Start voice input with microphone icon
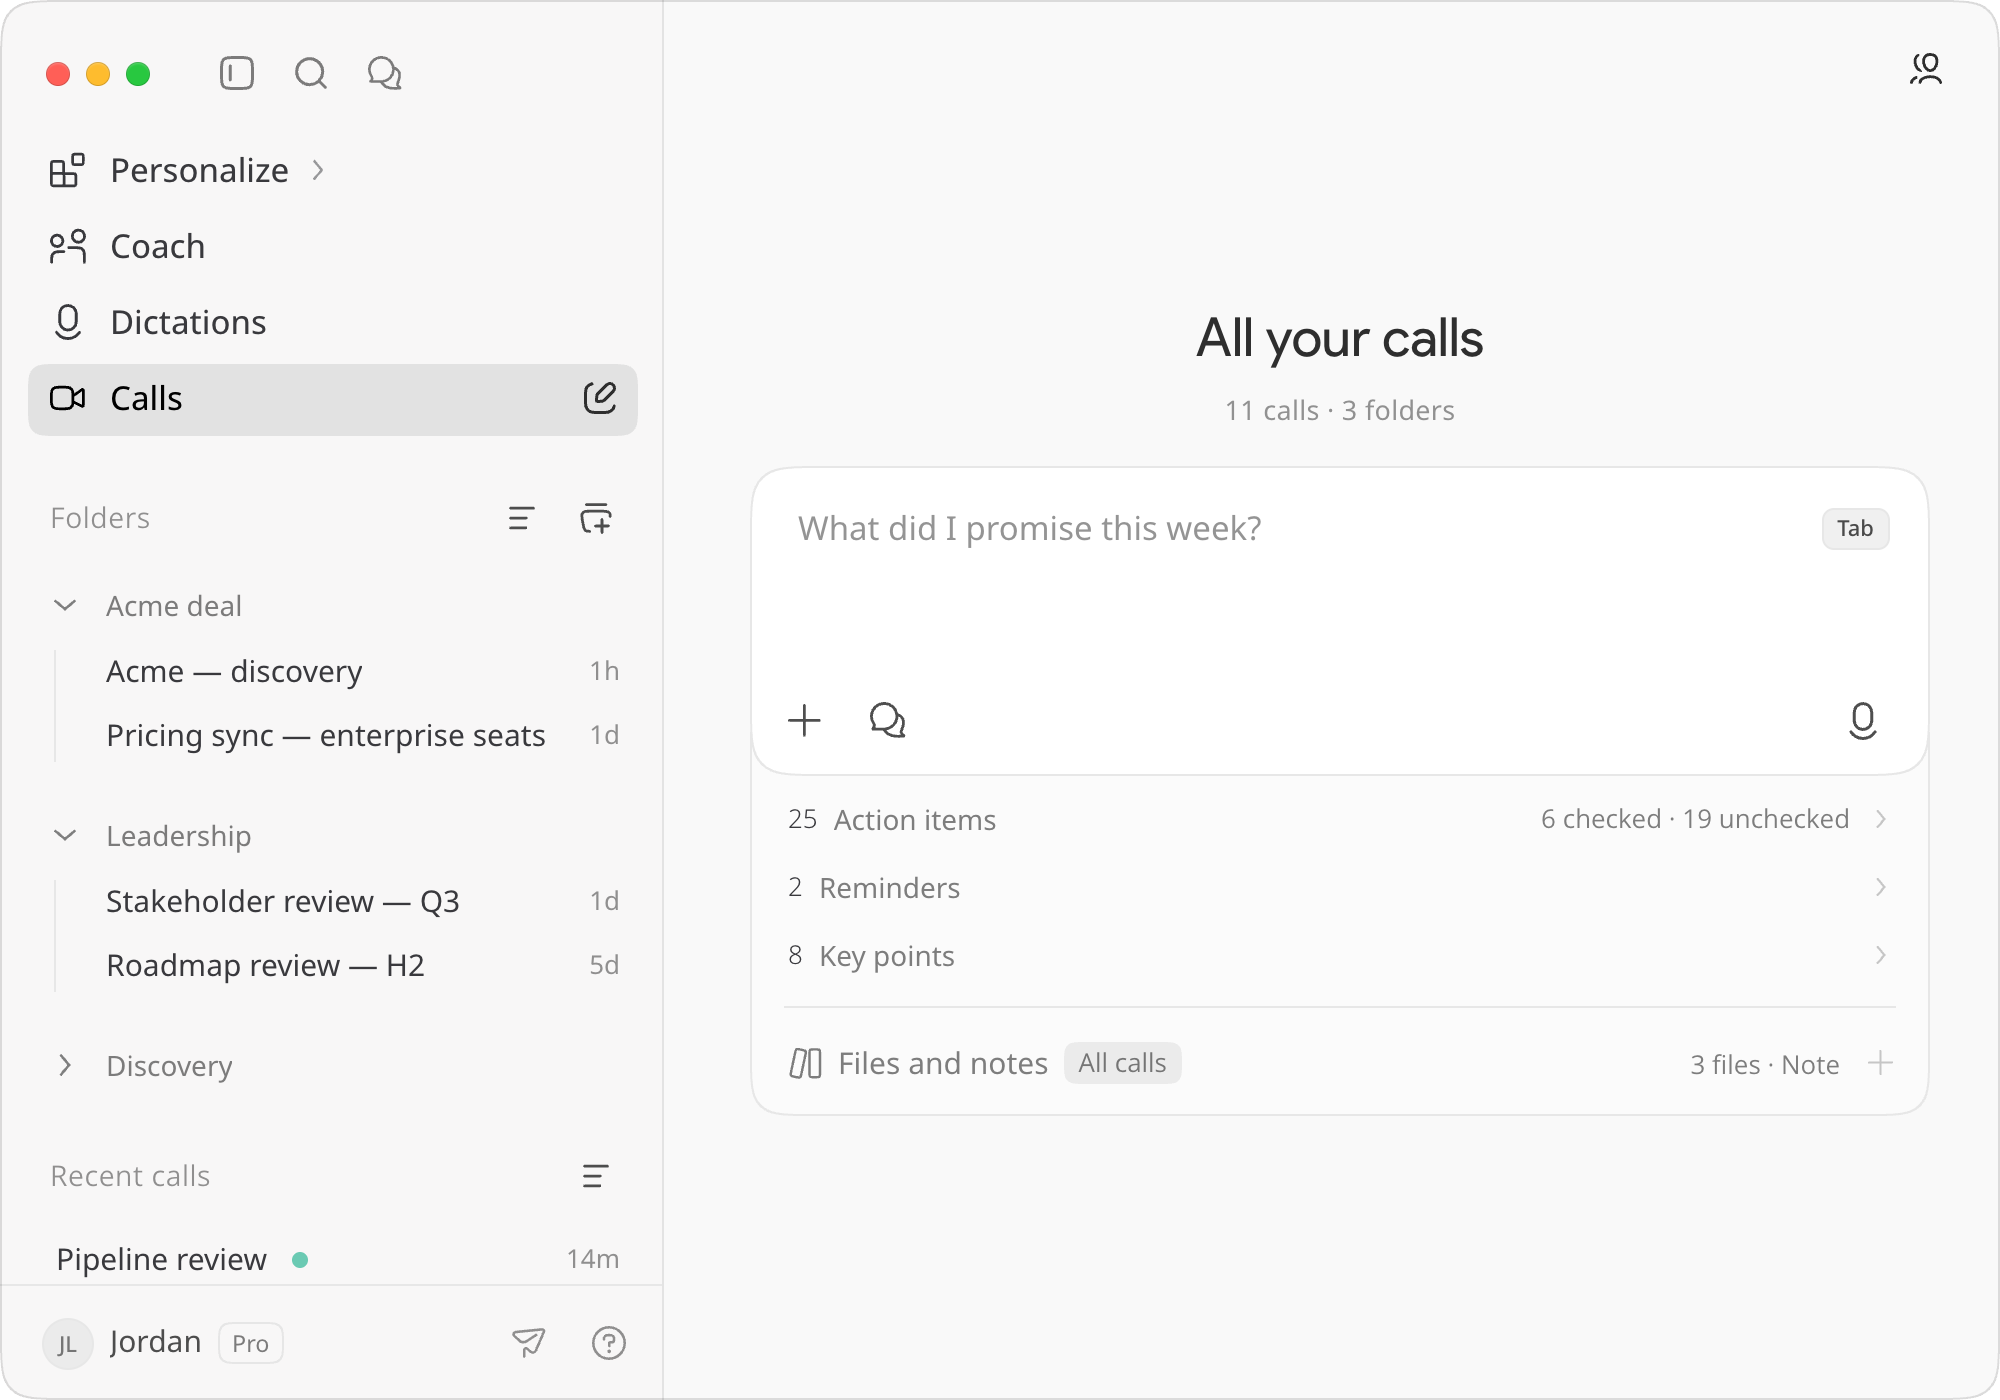Screen dimensions: 2000x1400 [1862, 720]
